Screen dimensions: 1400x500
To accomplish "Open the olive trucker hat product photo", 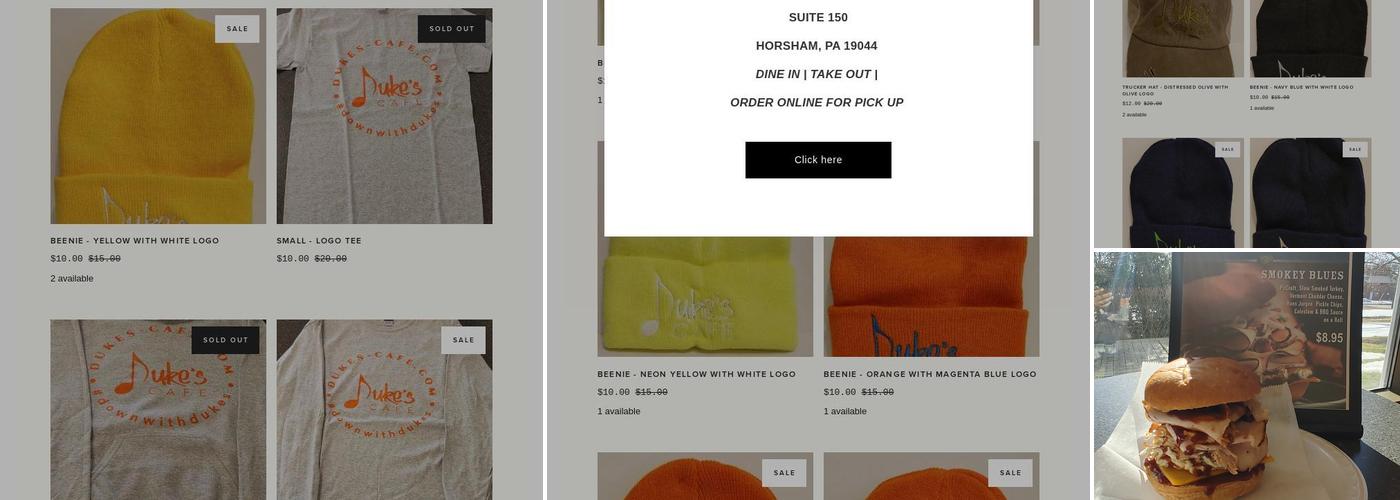I will (x=1183, y=38).
